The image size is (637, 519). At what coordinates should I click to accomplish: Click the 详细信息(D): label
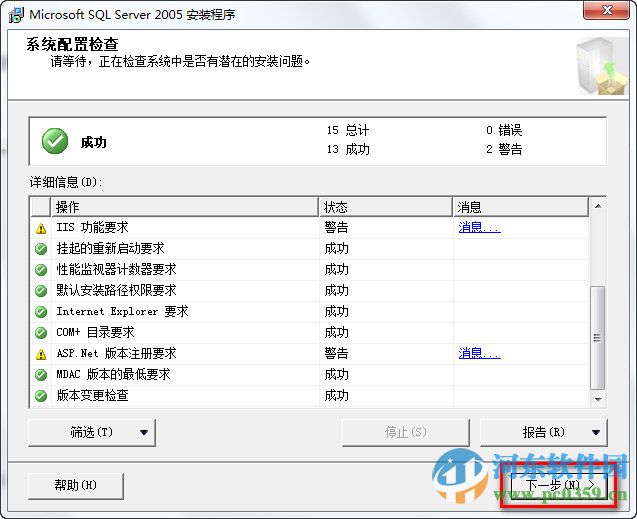pos(66,182)
